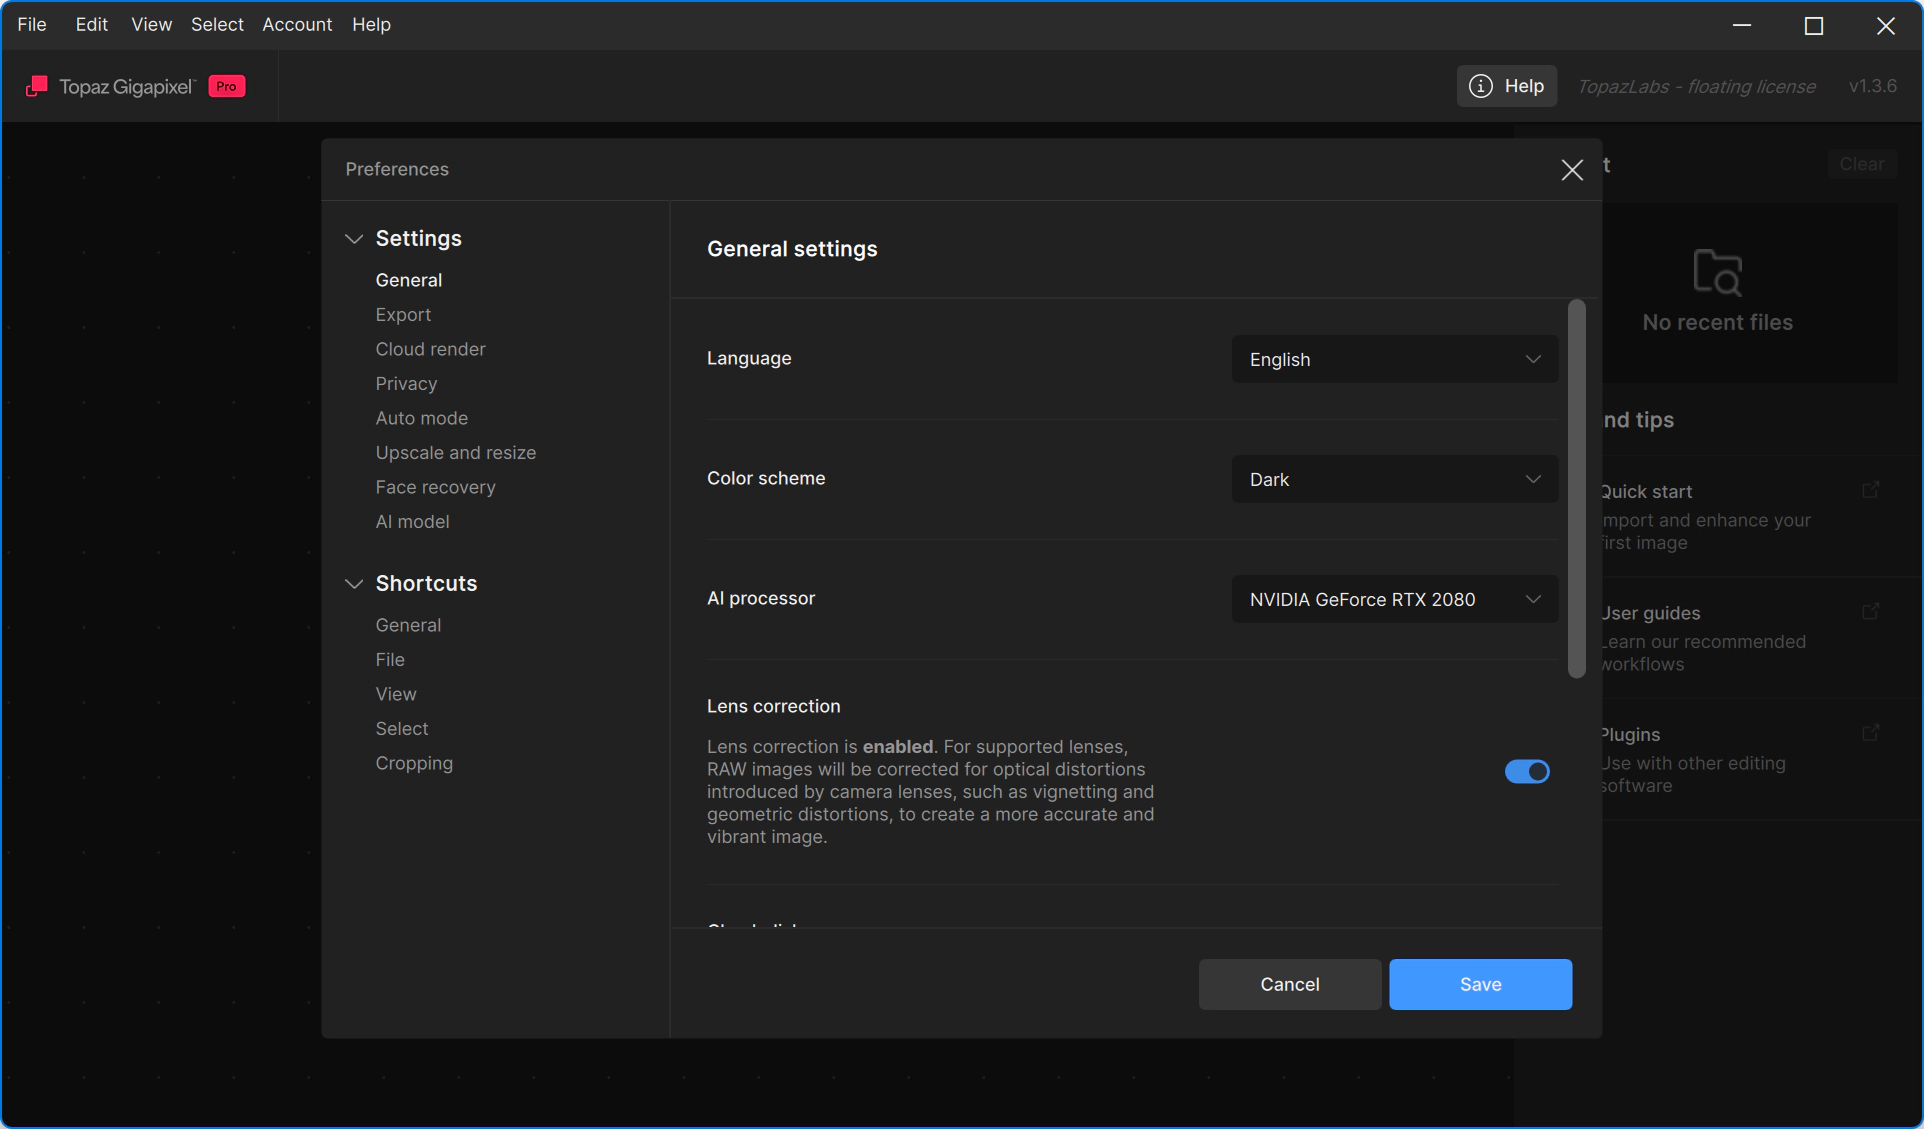Click the Topaz Gigapixel logo icon
The image size is (1924, 1129).
pos(36,87)
